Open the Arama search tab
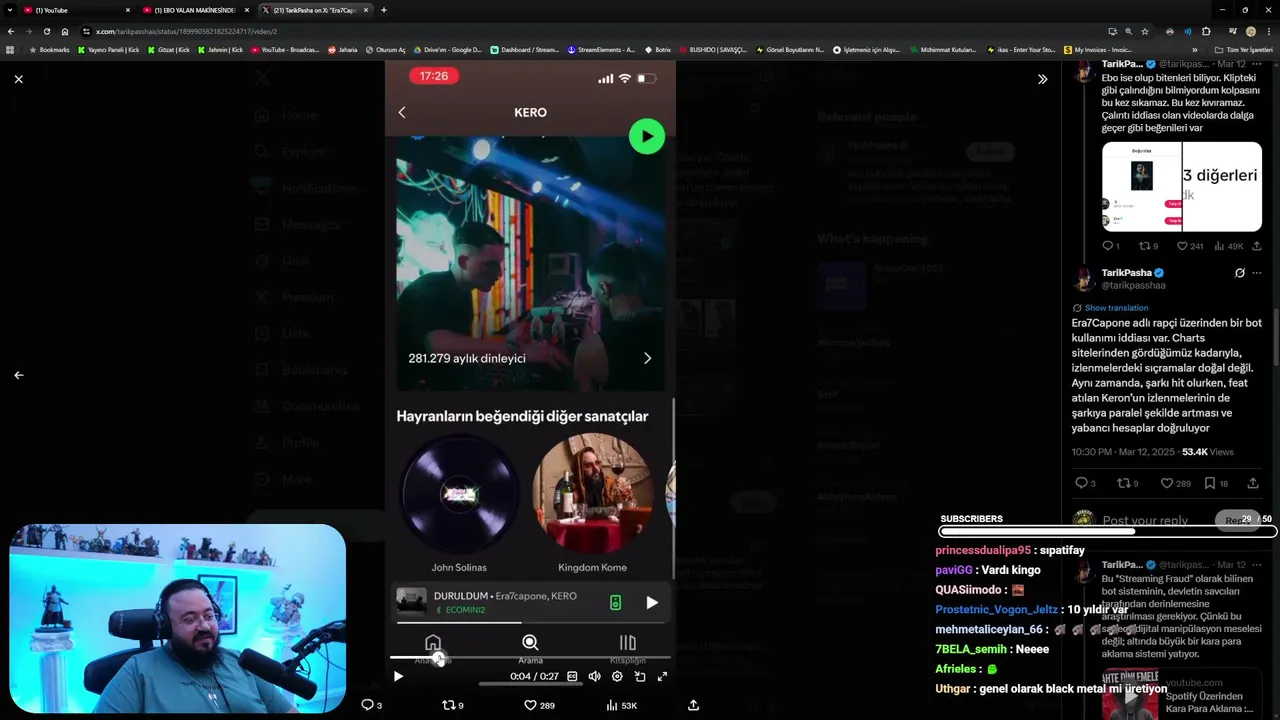The width and height of the screenshot is (1280, 720). pyautogui.click(x=530, y=648)
